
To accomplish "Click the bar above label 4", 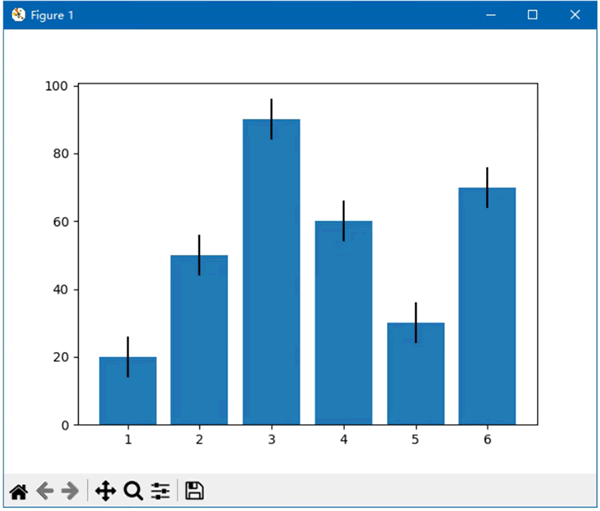I will 344,323.
